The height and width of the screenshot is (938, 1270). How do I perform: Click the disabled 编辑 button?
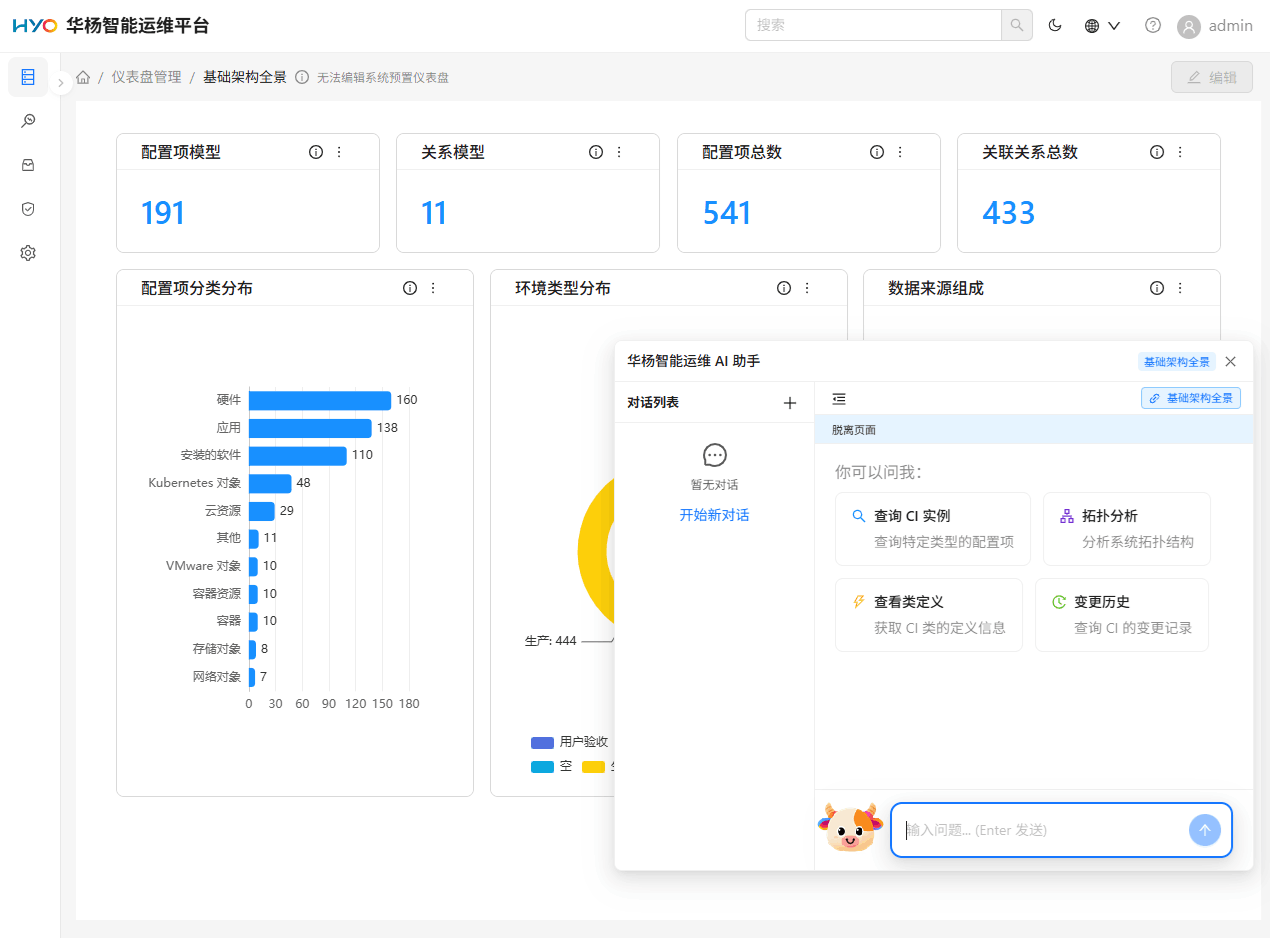(1212, 77)
